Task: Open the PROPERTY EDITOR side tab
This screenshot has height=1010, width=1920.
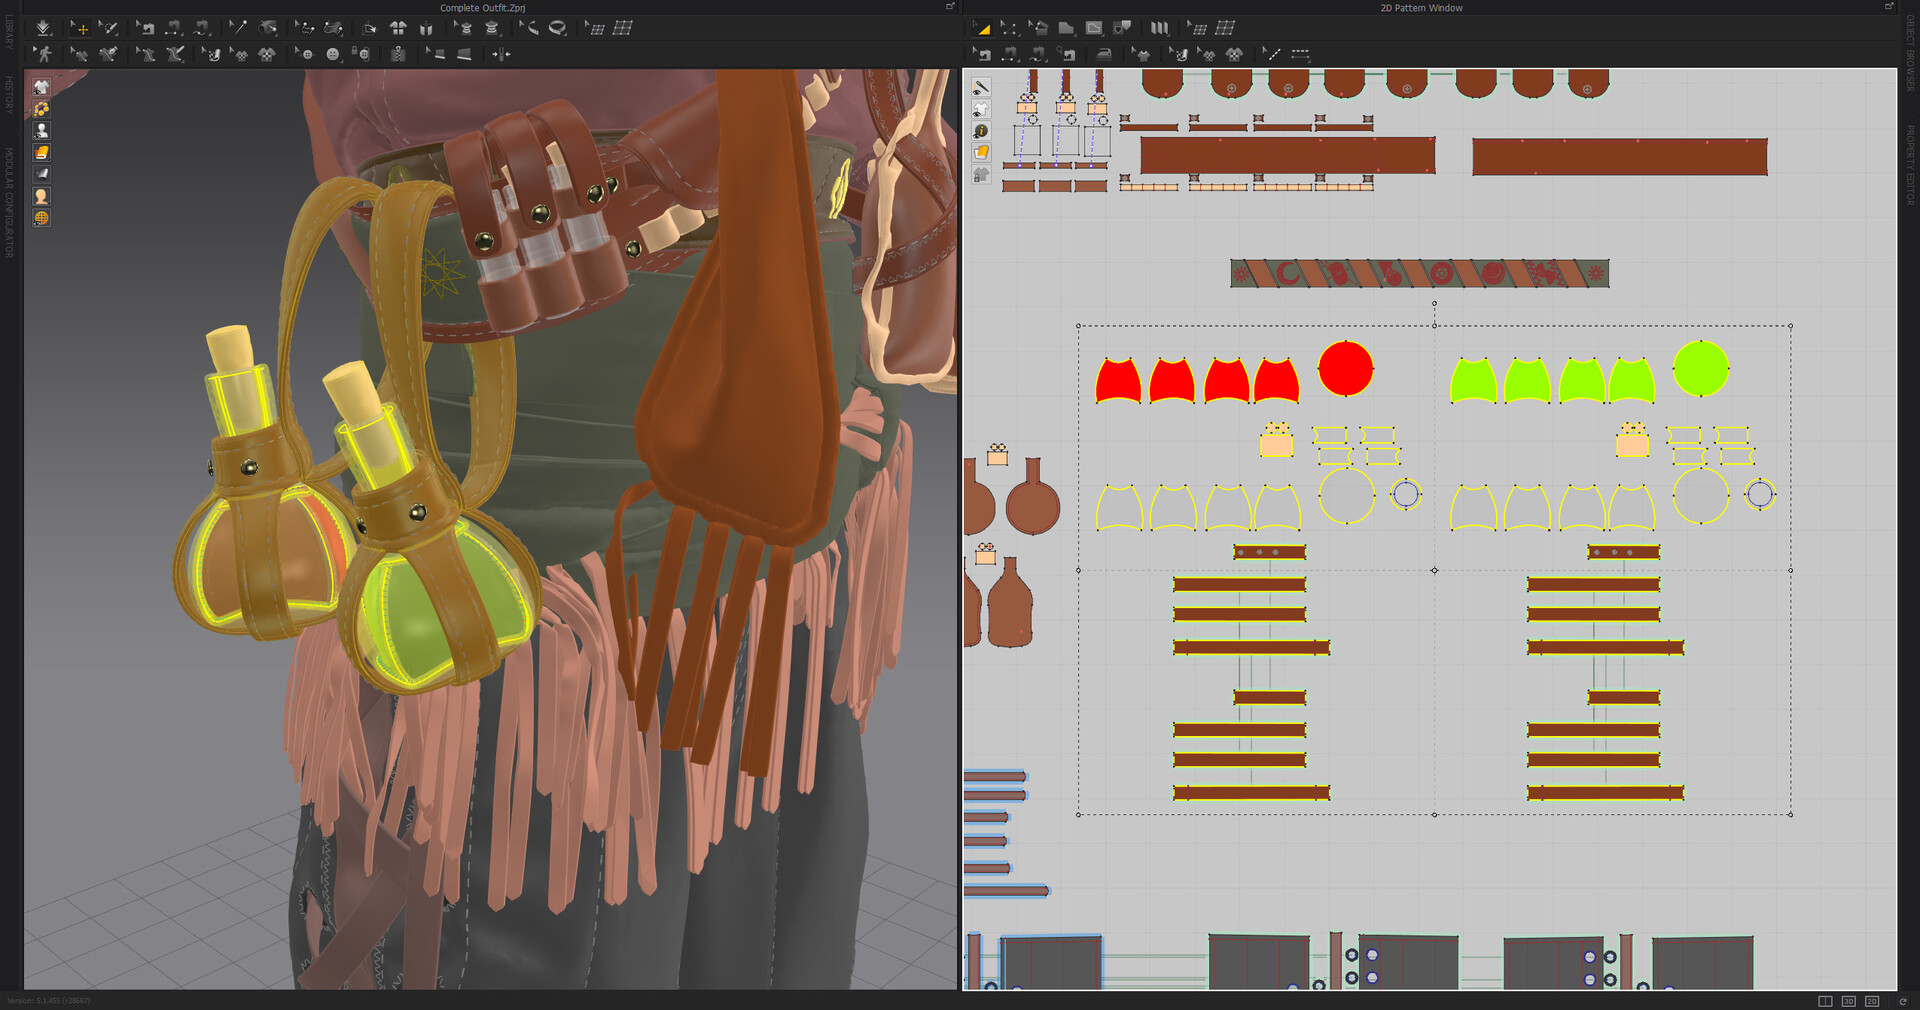Action: pyautogui.click(x=1909, y=165)
